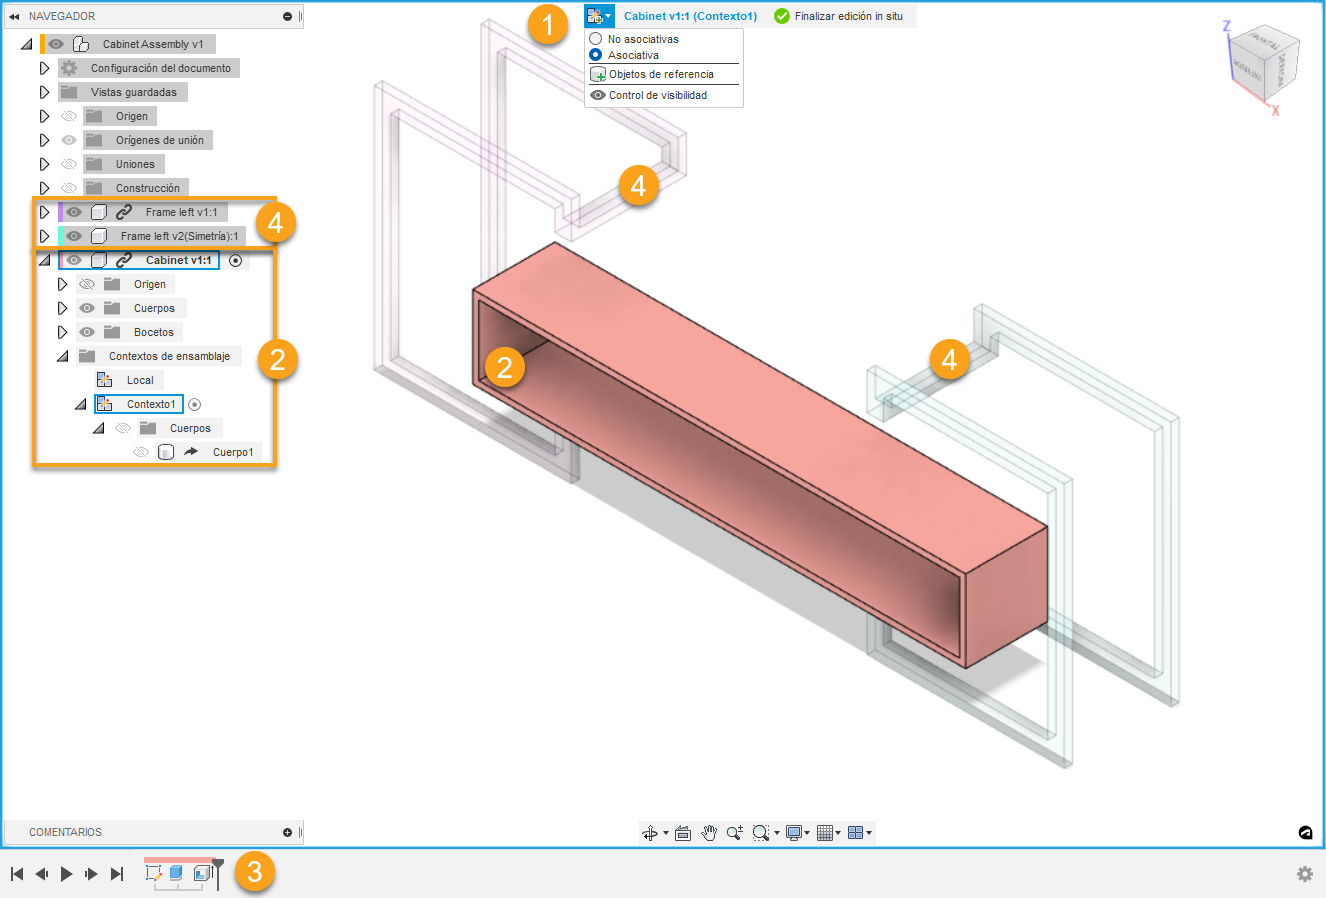The image size is (1326, 898).
Task: Click the Orbit navigation tool icon
Action: [649, 833]
